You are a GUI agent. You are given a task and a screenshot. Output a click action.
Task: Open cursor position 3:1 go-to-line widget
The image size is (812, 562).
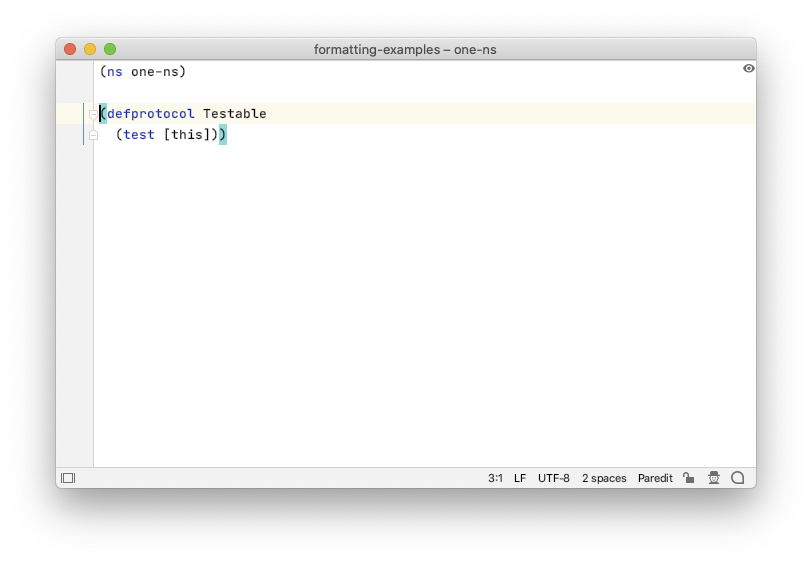495,478
